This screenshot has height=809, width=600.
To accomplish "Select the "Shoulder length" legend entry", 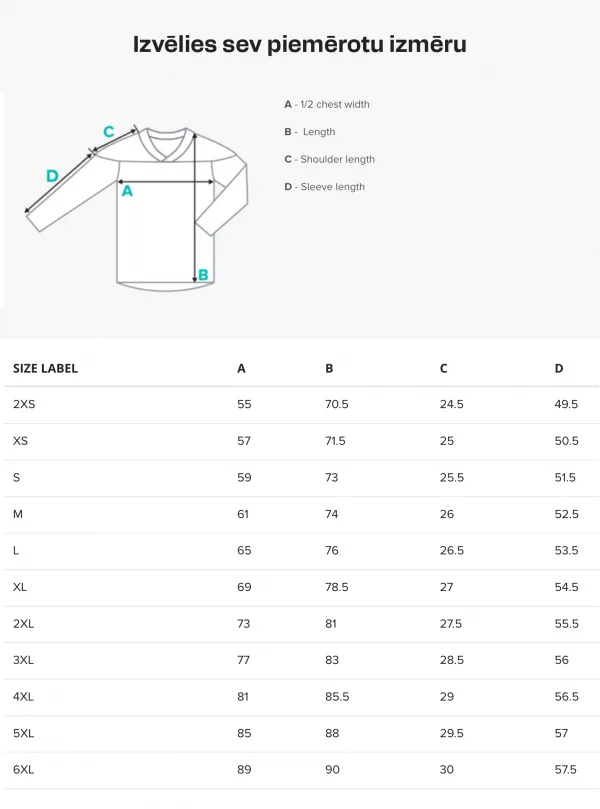I will point(329,159).
